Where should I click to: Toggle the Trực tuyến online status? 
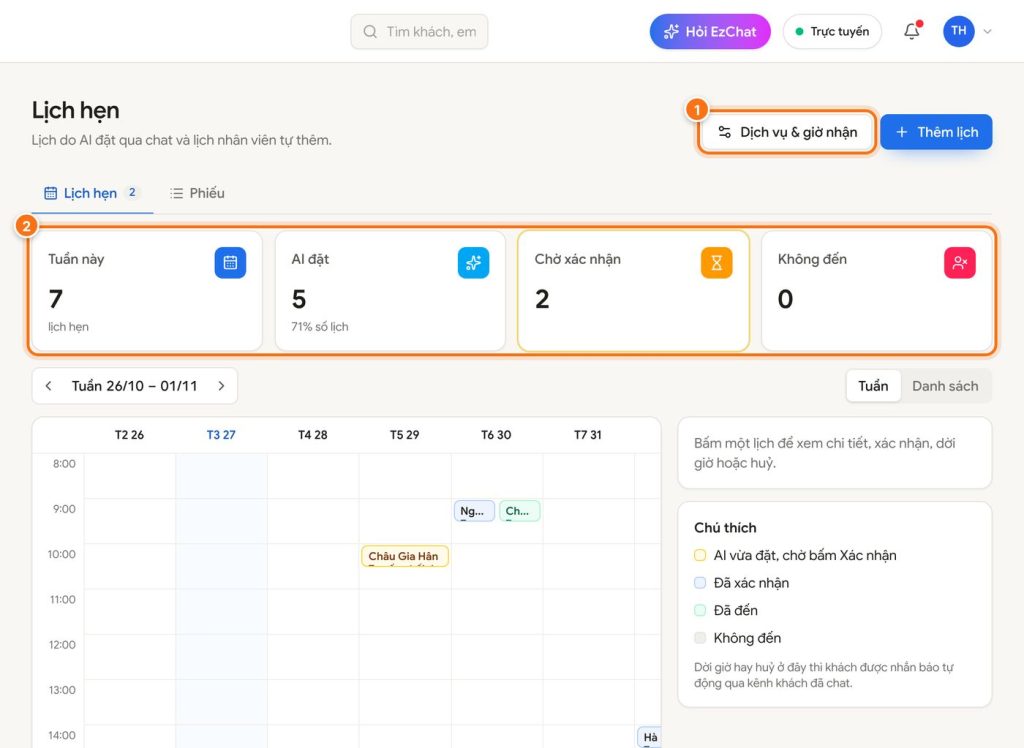832,31
